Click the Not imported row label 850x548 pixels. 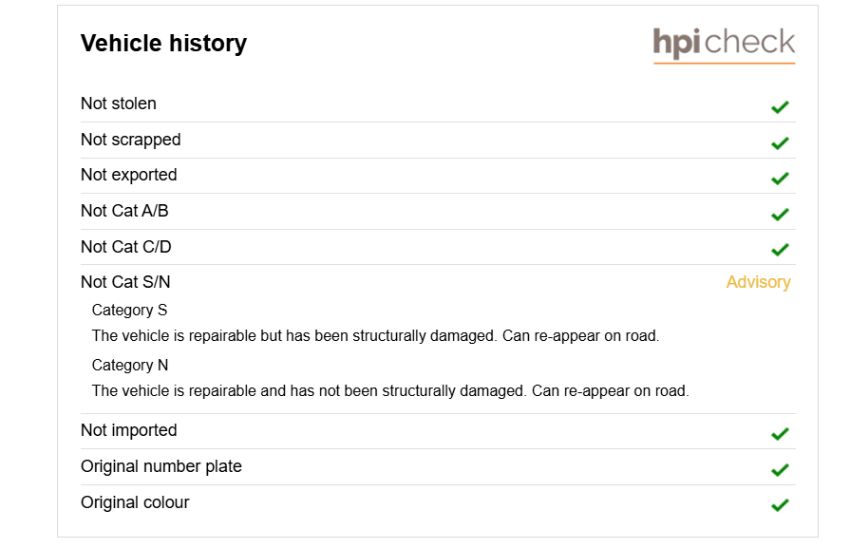click(x=129, y=430)
